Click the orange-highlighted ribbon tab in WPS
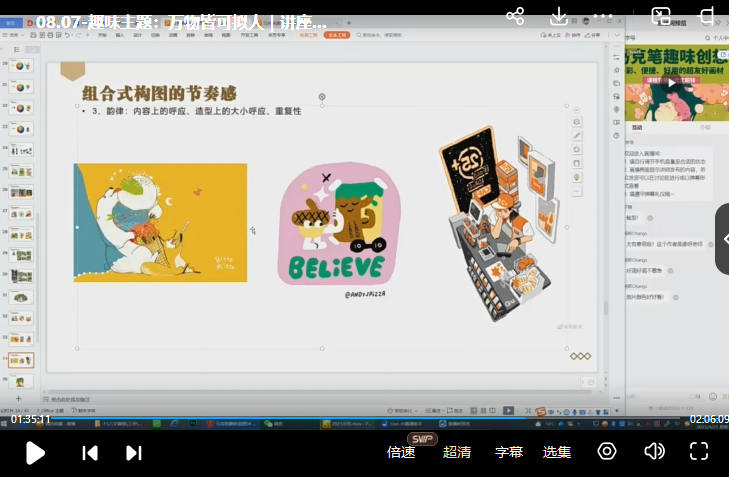Image resolution: width=729 pixels, height=477 pixels. [x=335, y=34]
